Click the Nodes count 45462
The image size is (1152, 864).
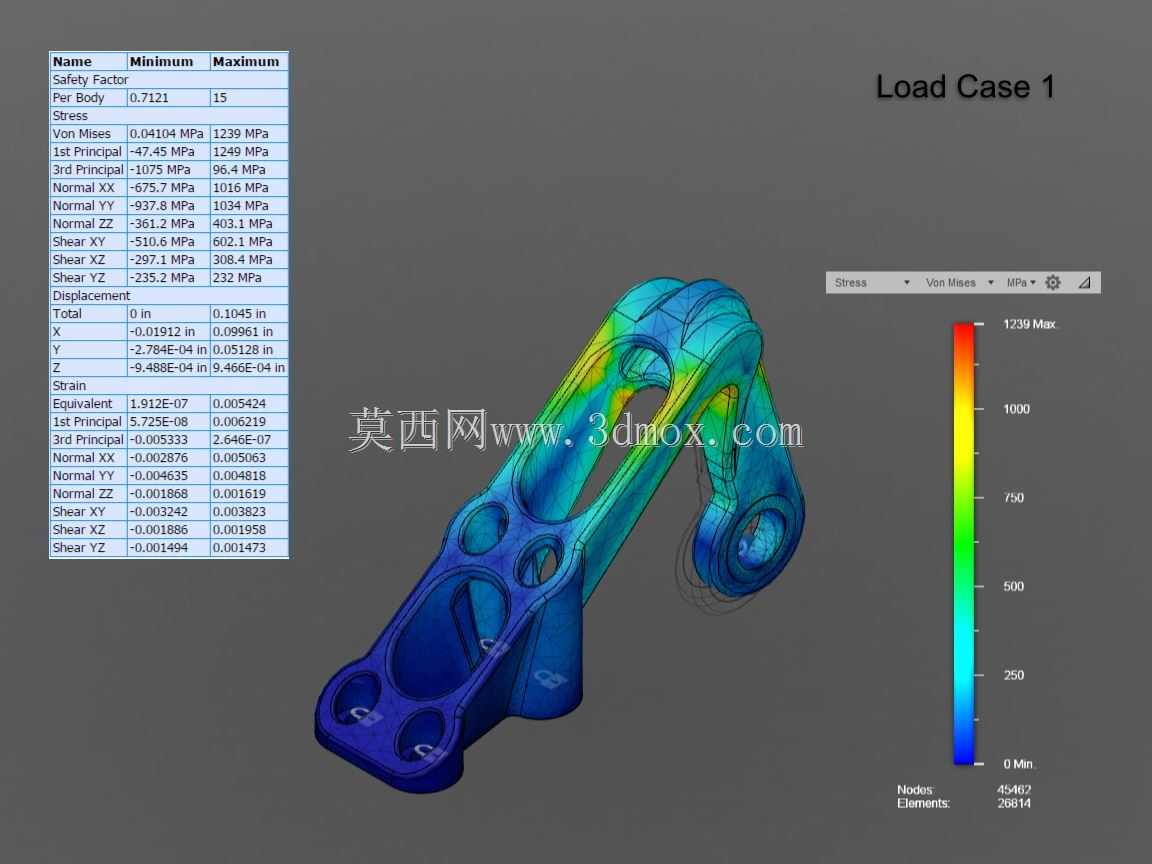(x=1014, y=790)
